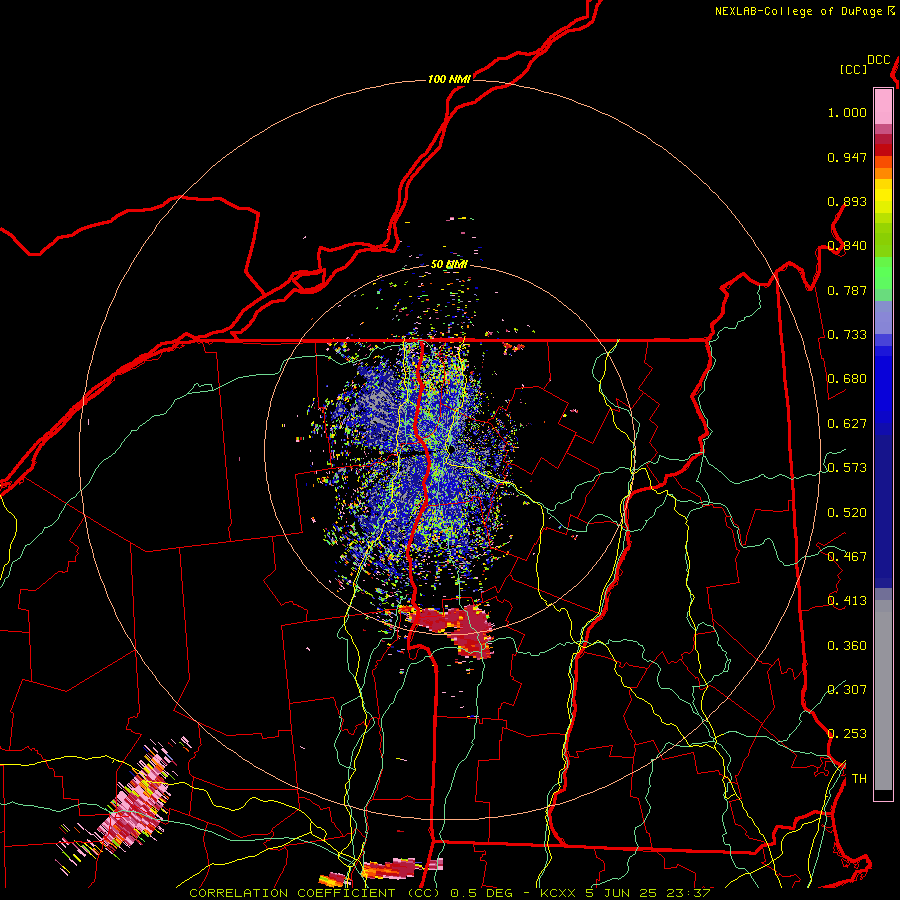Click the 23:37 timestamp in the caption

click(x=688, y=893)
